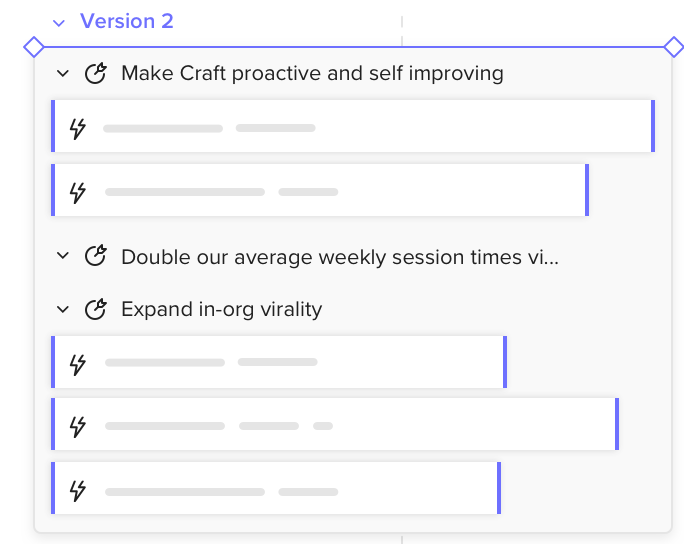The image size is (684, 544).
Task: Click lightning icon on second virality bar
Action: pyautogui.click(x=78, y=427)
